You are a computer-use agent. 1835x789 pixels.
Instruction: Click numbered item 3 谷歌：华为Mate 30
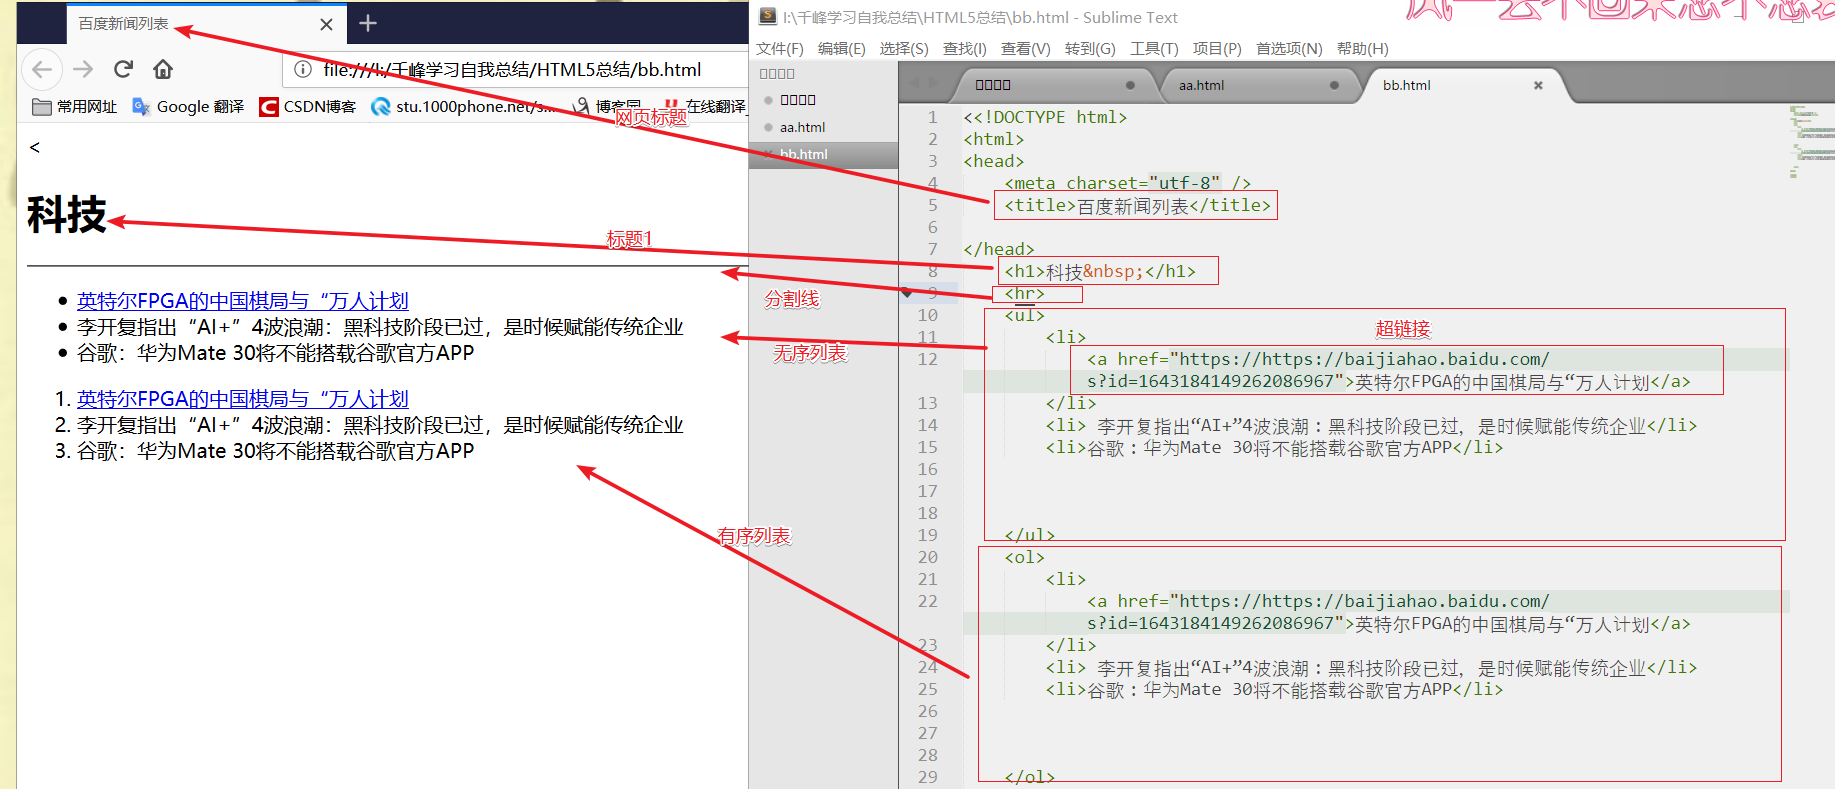tap(275, 451)
